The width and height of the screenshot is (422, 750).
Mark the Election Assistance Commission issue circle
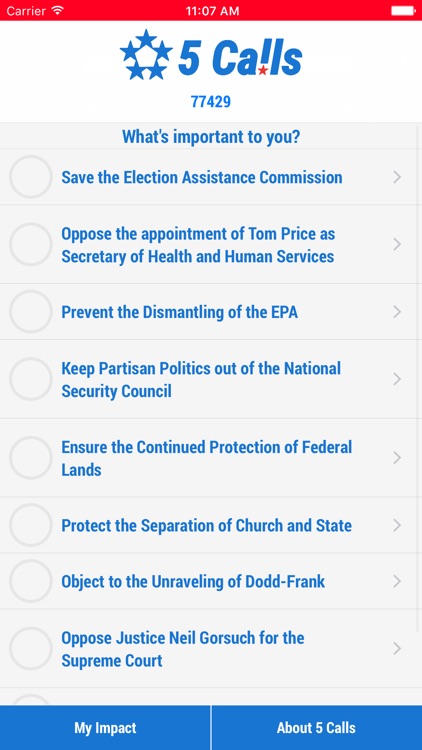(x=31, y=177)
